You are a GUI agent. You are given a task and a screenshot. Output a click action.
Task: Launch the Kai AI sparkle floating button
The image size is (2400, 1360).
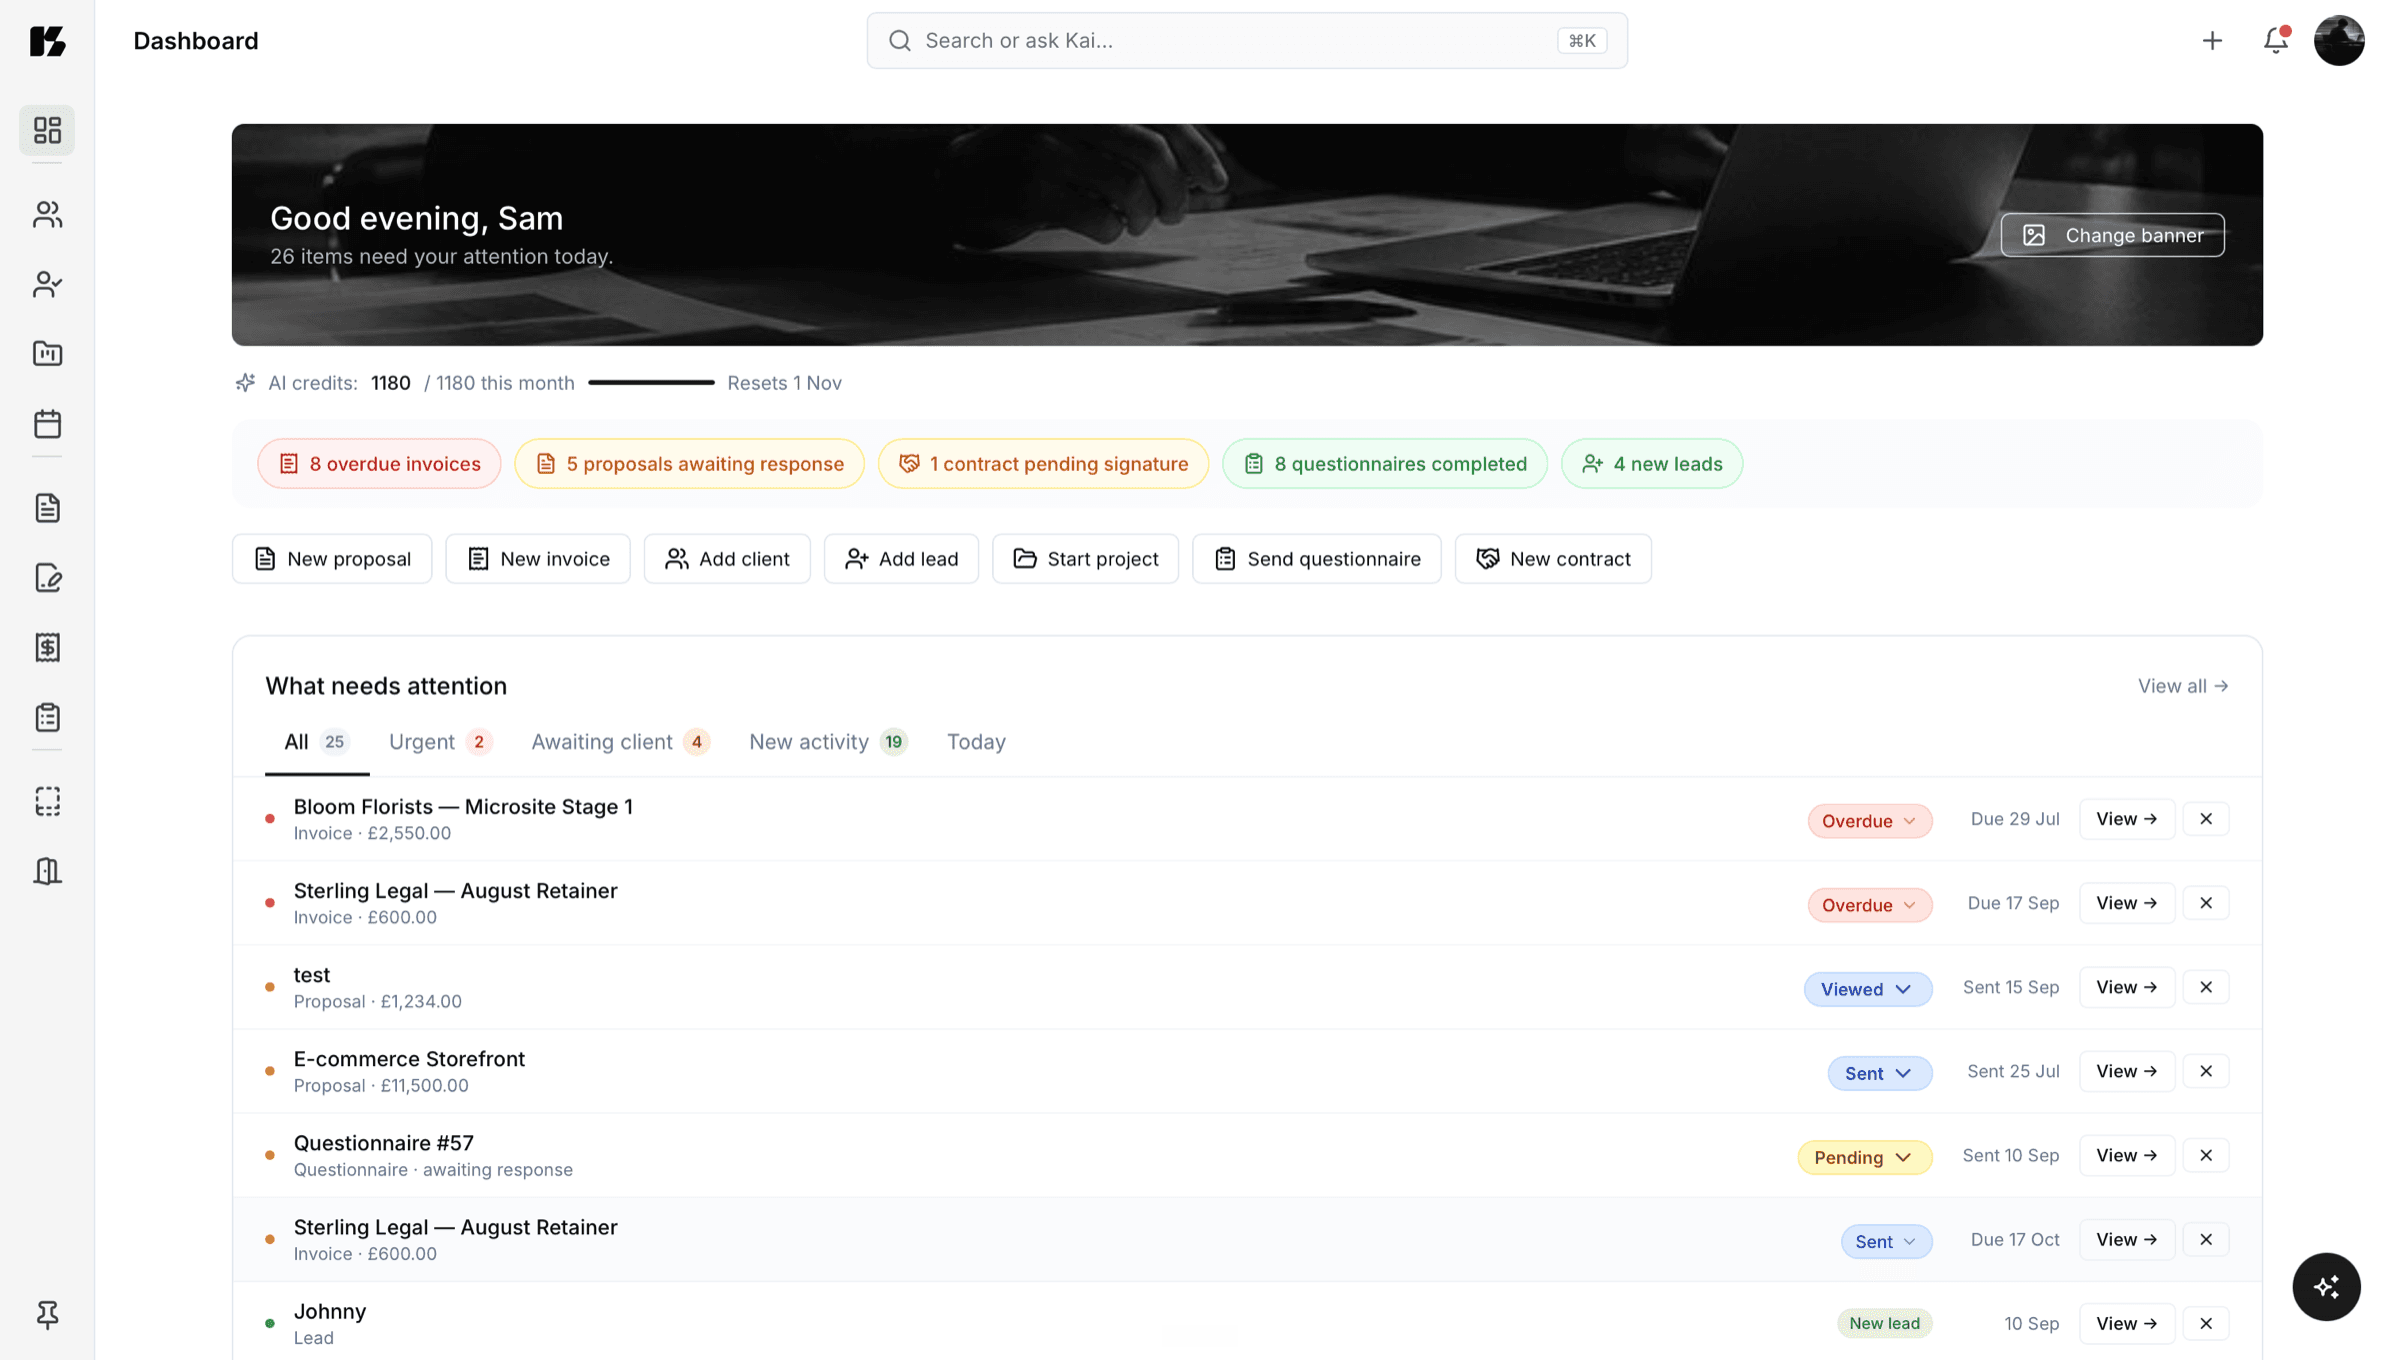[2326, 1286]
